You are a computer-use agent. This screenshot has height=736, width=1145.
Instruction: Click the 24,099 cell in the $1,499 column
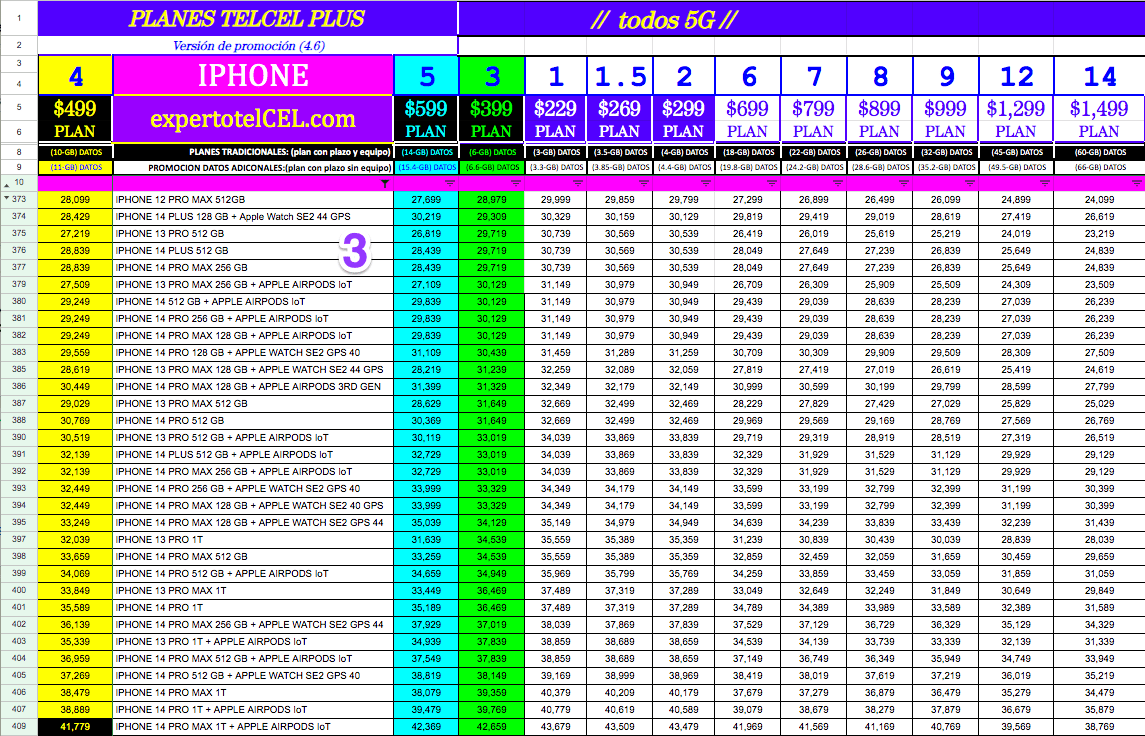click(1099, 199)
